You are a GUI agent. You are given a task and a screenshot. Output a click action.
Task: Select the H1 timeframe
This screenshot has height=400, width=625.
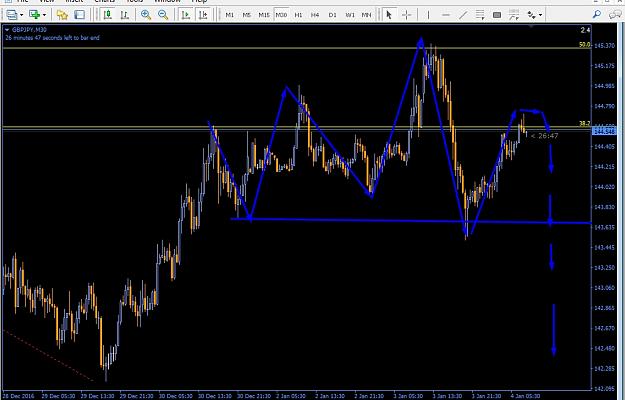298,15
